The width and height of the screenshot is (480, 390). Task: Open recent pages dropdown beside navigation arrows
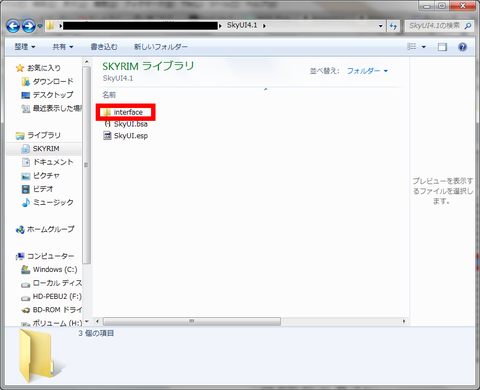(x=40, y=26)
